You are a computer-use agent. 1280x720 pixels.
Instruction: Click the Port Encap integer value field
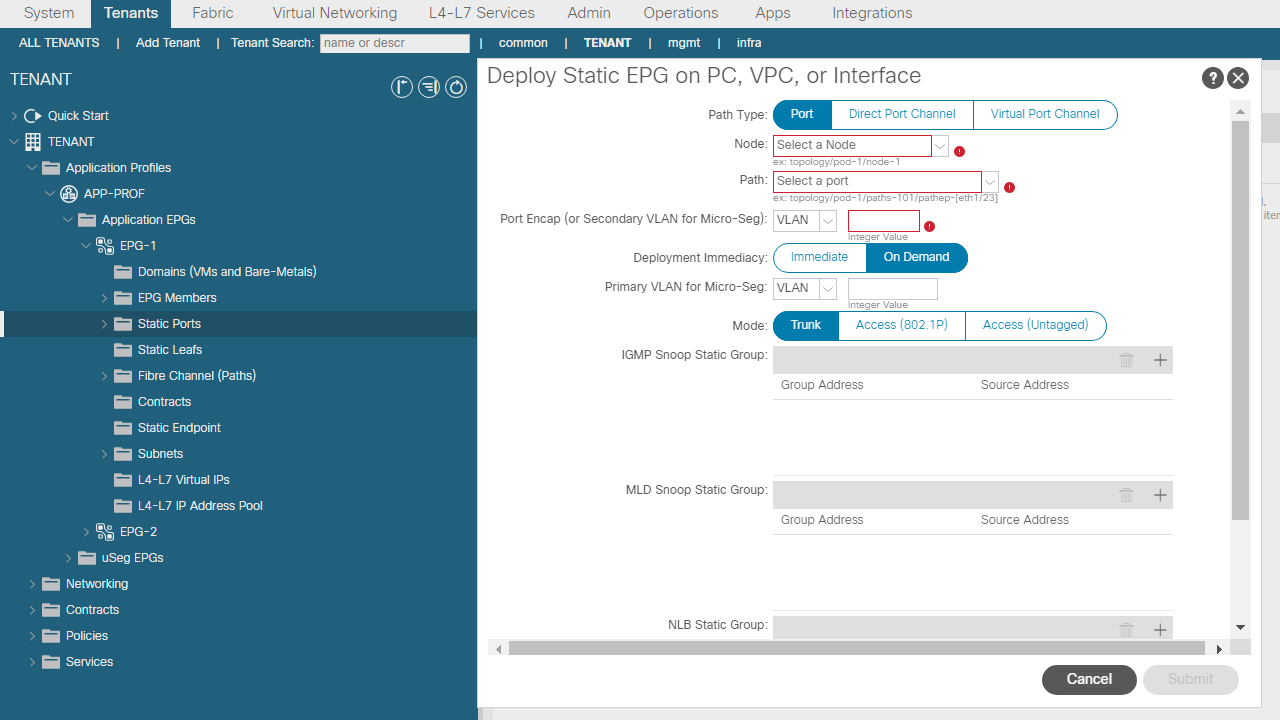click(884, 221)
